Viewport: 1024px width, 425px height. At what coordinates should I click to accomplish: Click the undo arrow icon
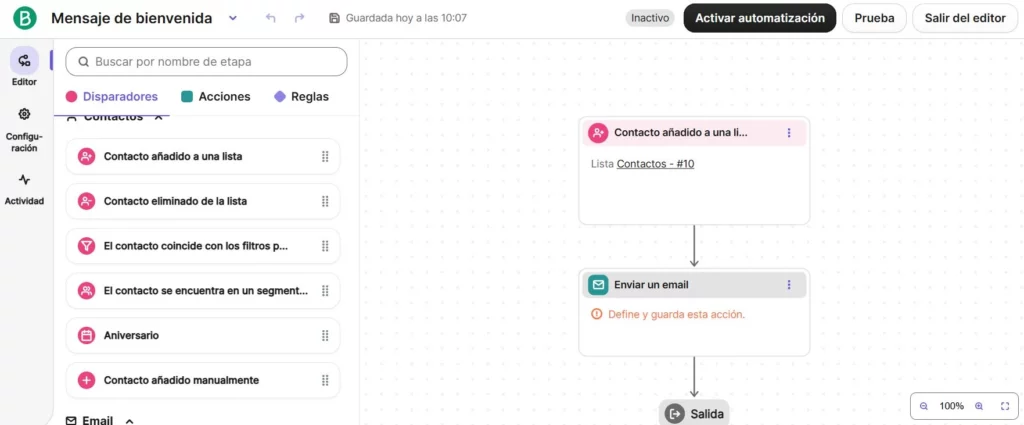(x=270, y=18)
